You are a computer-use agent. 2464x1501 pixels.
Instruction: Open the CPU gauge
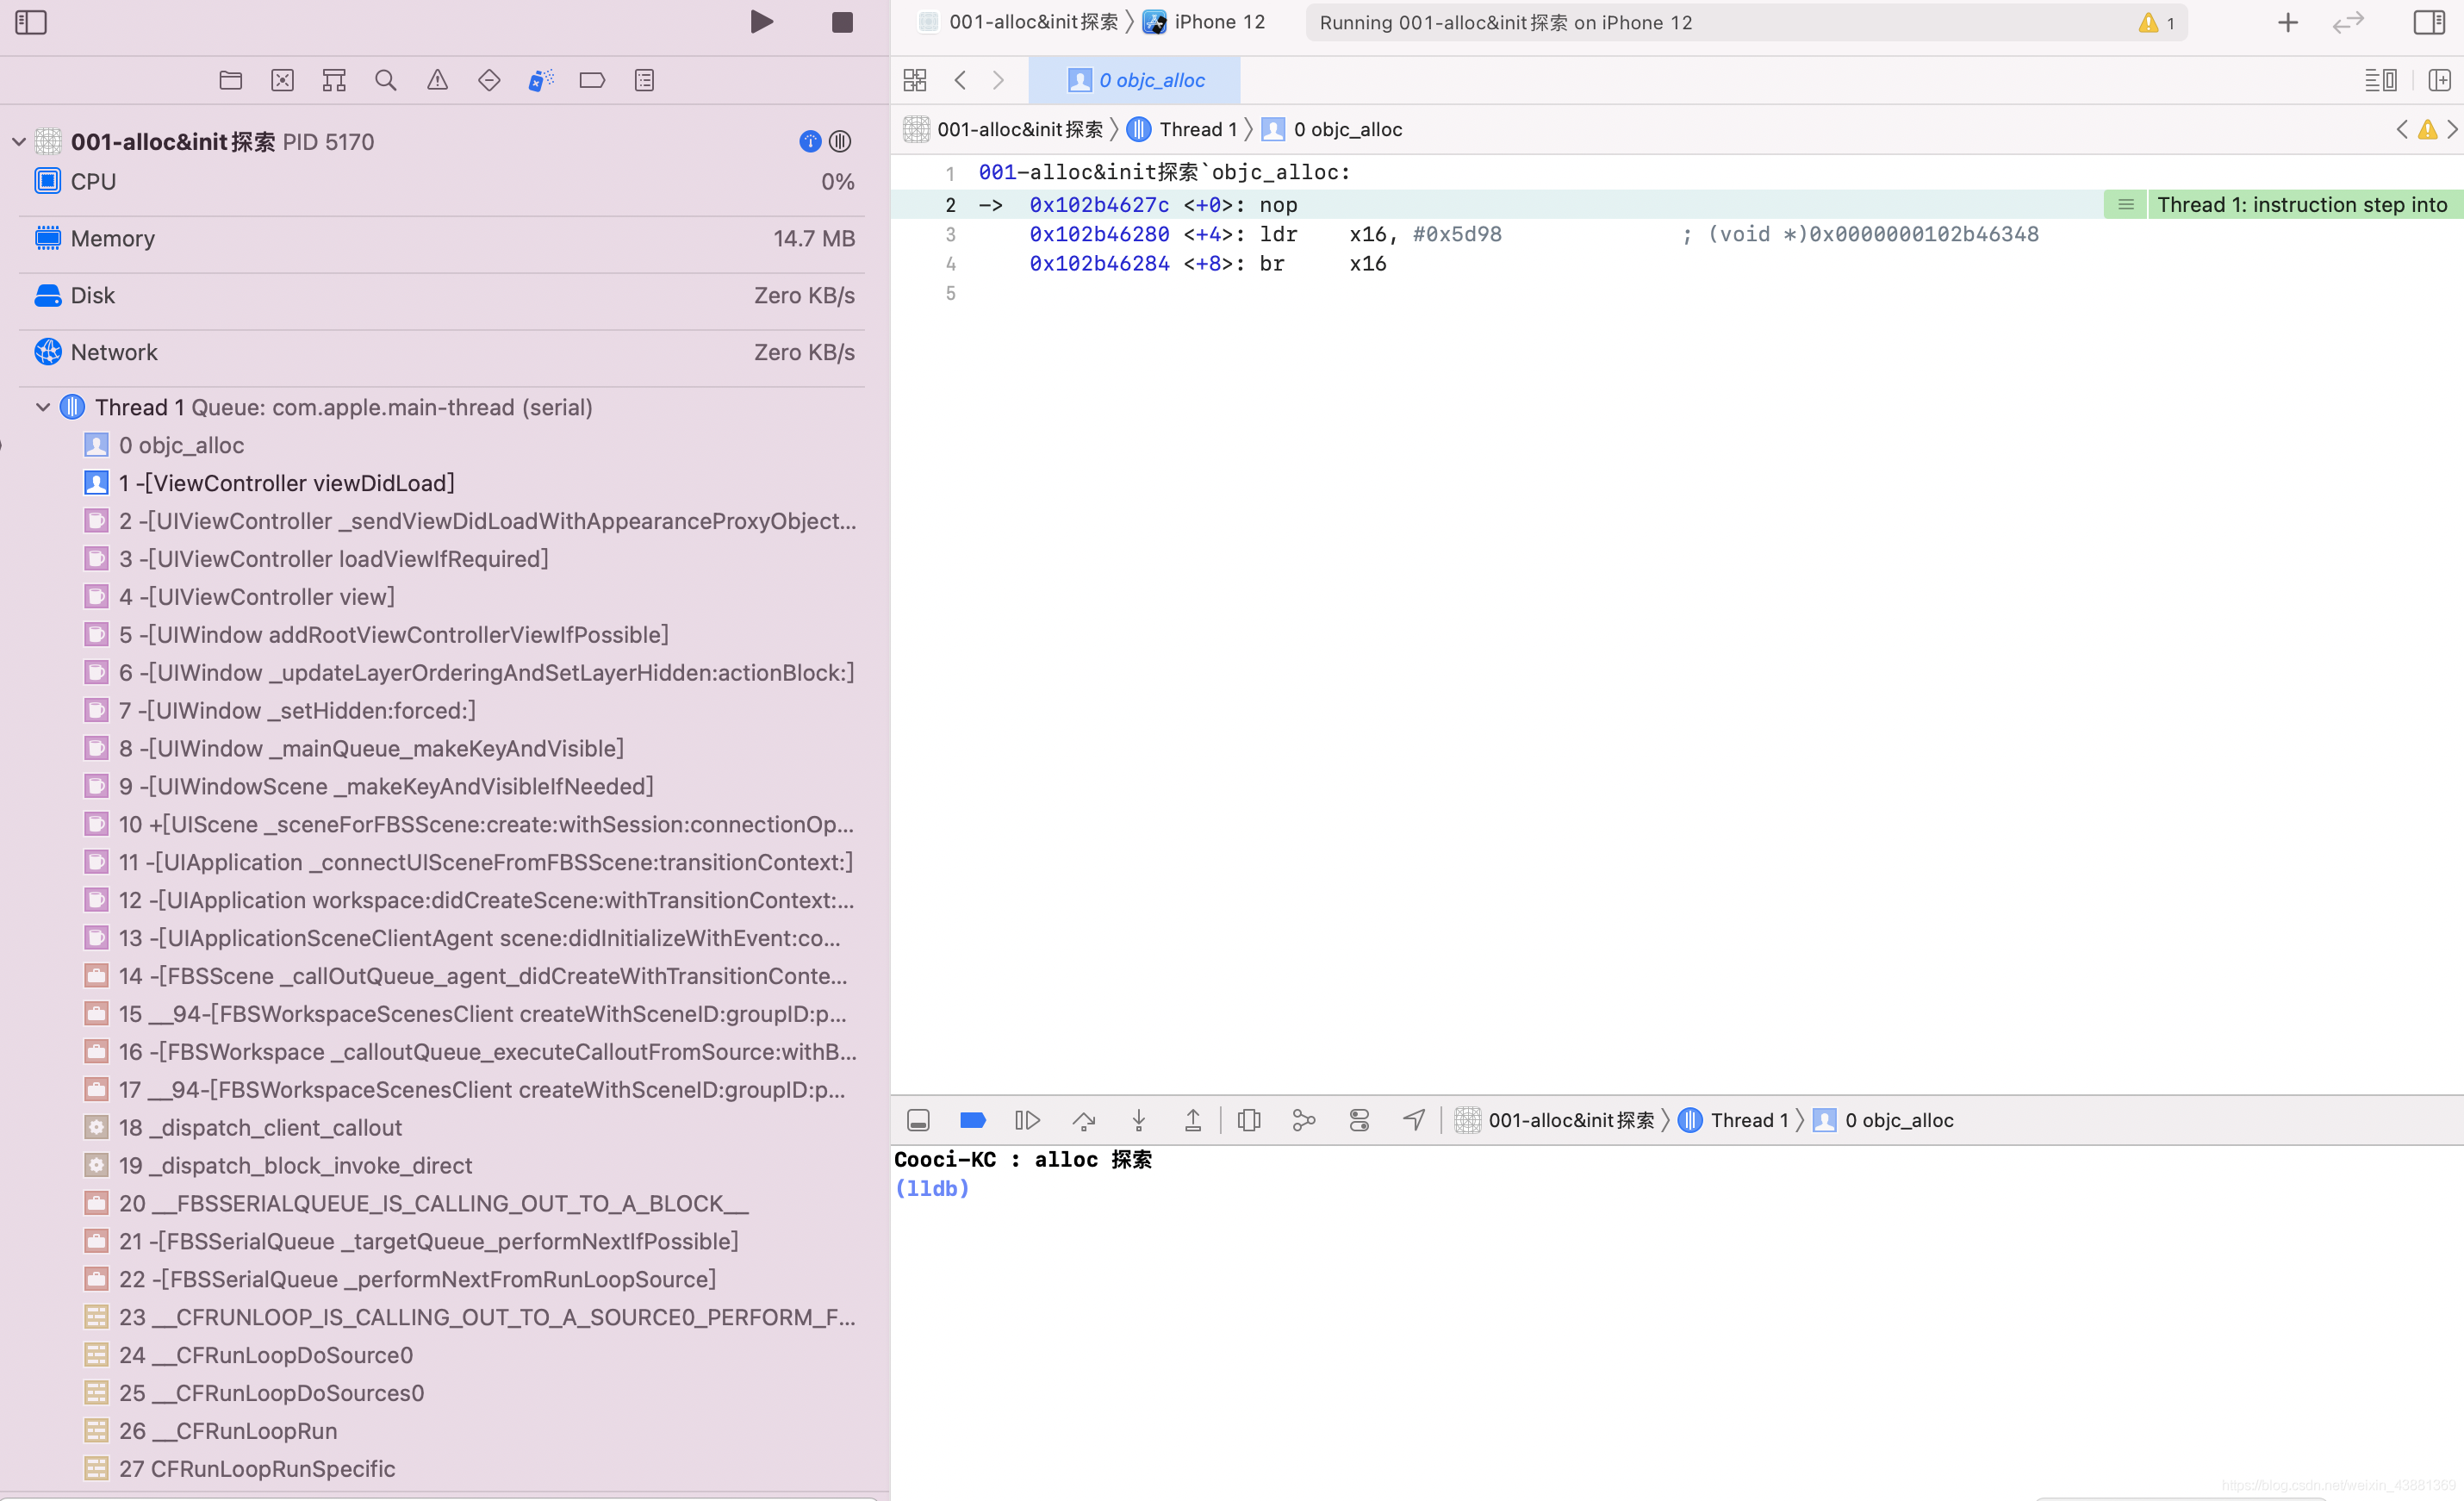pos(442,181)
